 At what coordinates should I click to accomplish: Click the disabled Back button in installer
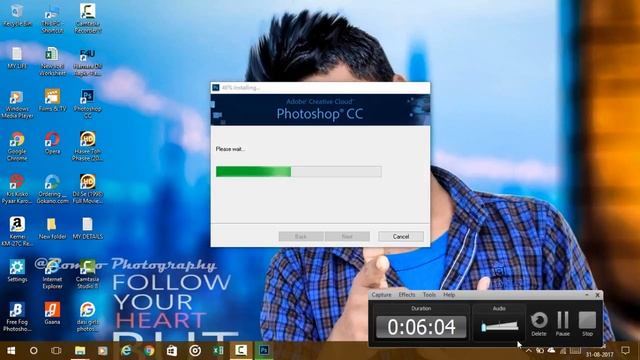pos(301,236)
